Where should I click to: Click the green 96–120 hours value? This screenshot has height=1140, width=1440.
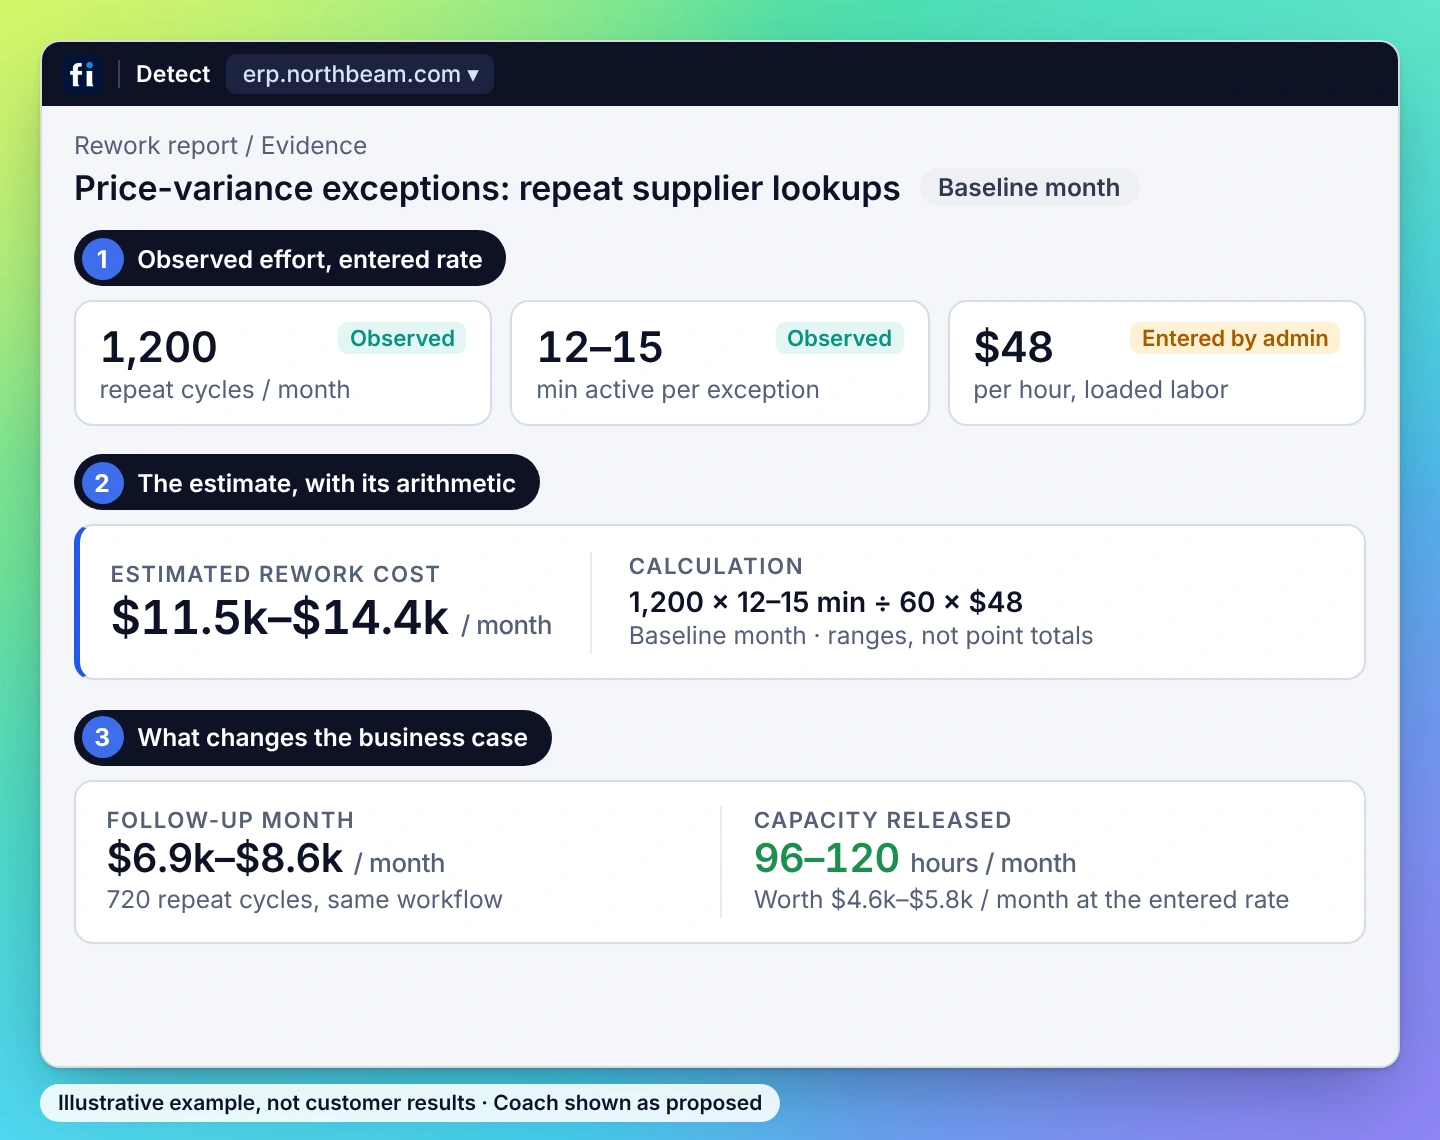pos(827,858)
